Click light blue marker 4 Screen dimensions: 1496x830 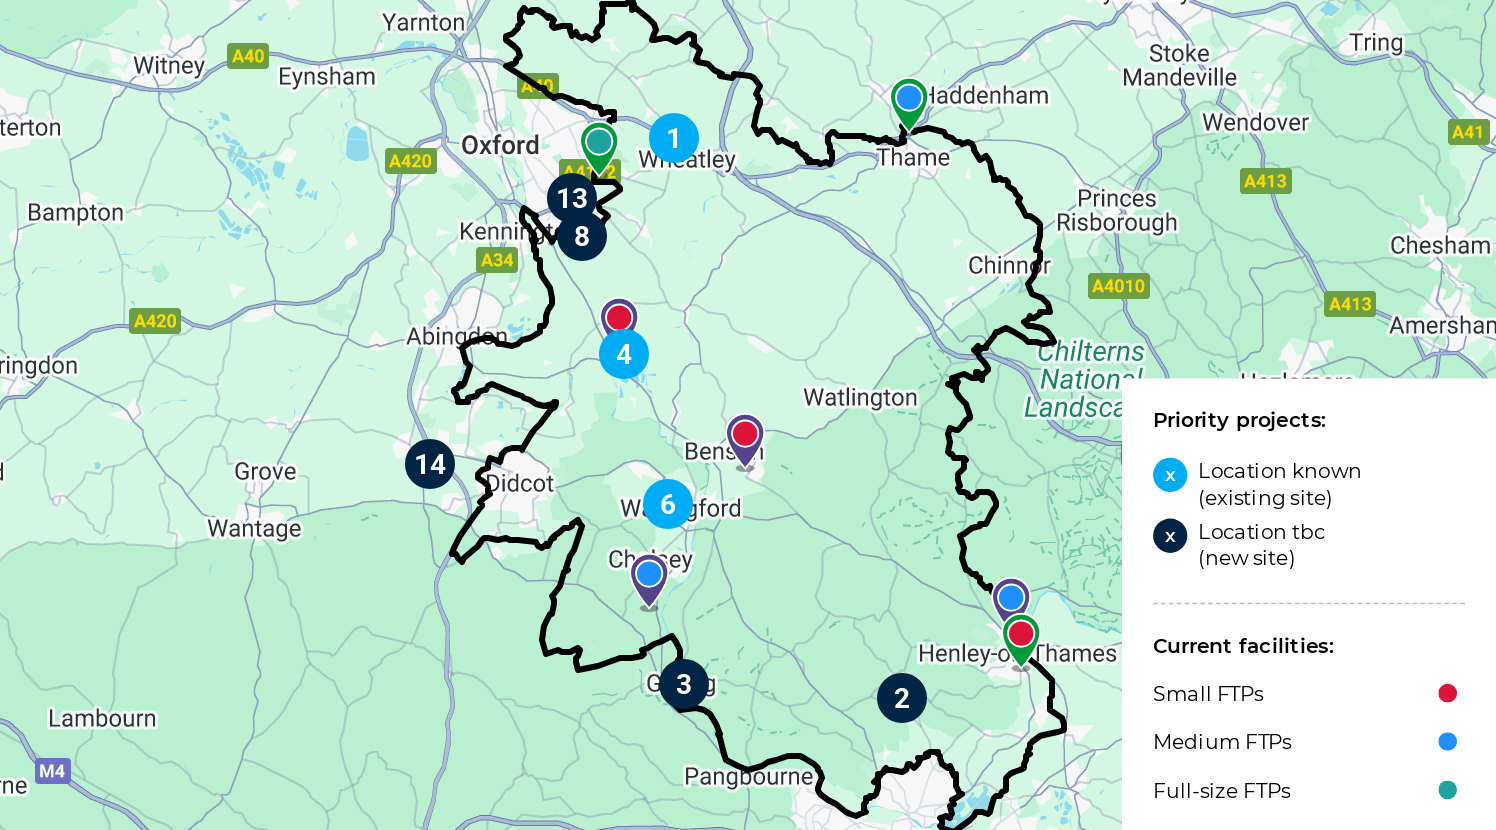point(624,354)
